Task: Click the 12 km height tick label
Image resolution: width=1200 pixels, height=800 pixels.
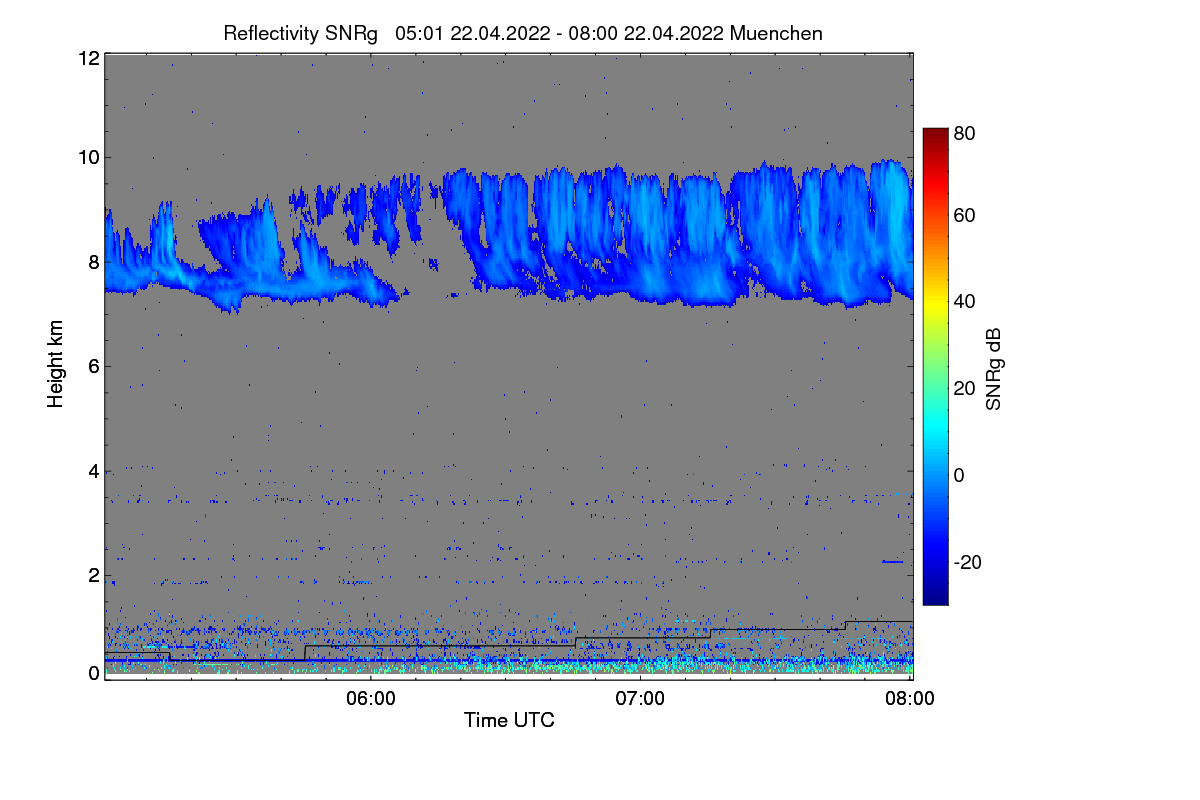Action: (x=88, y=58)
